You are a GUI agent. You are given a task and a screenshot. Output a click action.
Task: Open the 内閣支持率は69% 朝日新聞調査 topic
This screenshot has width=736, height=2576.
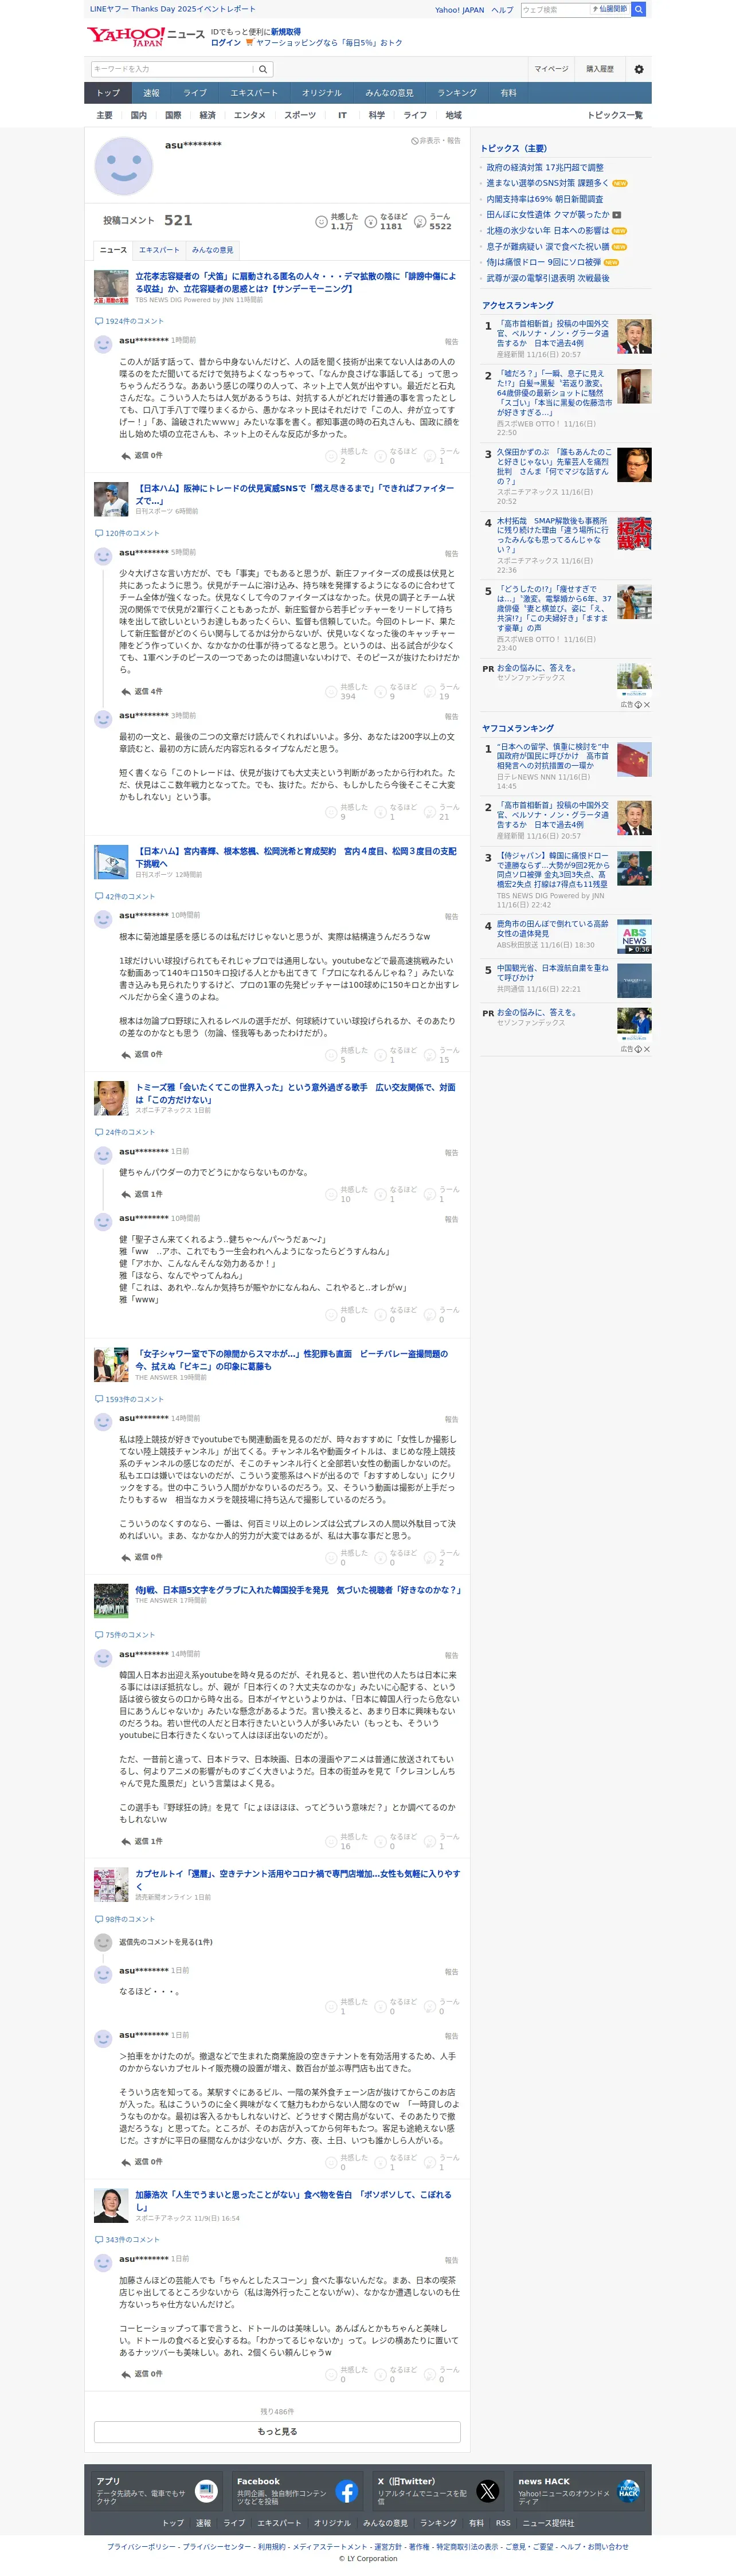pyautogui.click(x=545, y=199)
